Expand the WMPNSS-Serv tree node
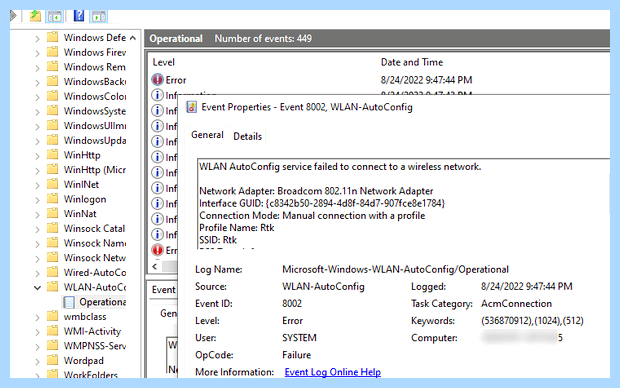The image size is (620, 388). coord(37,347)
